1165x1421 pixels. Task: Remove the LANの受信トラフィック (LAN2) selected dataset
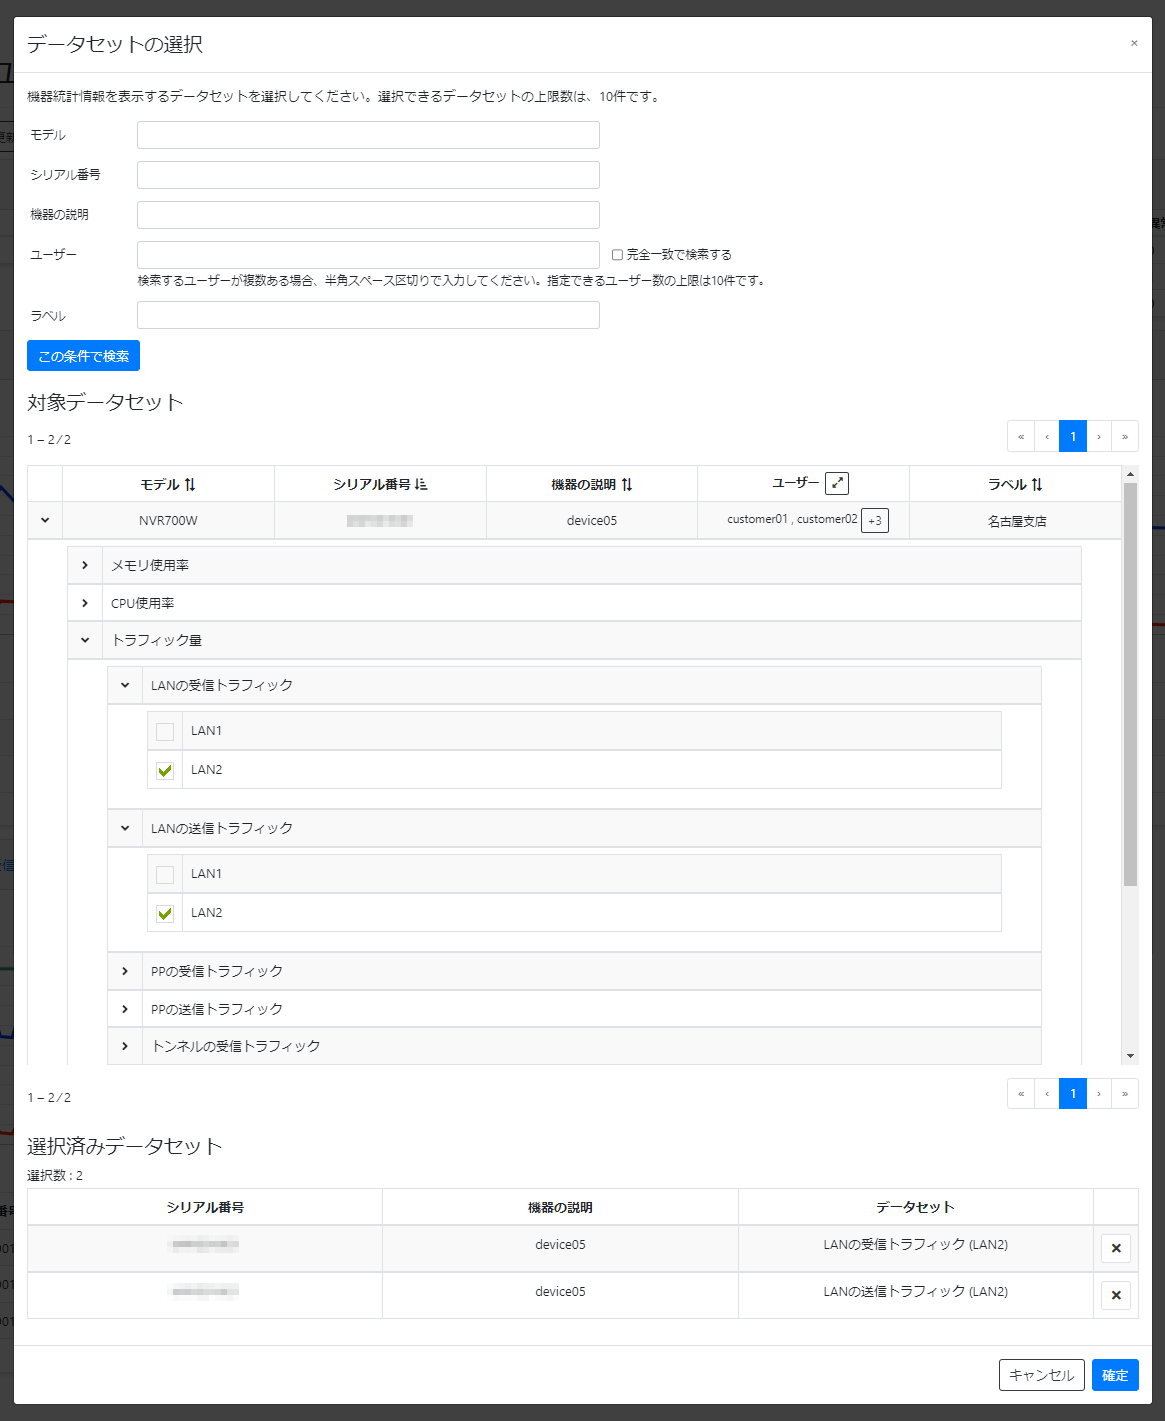(1115, 1248)
